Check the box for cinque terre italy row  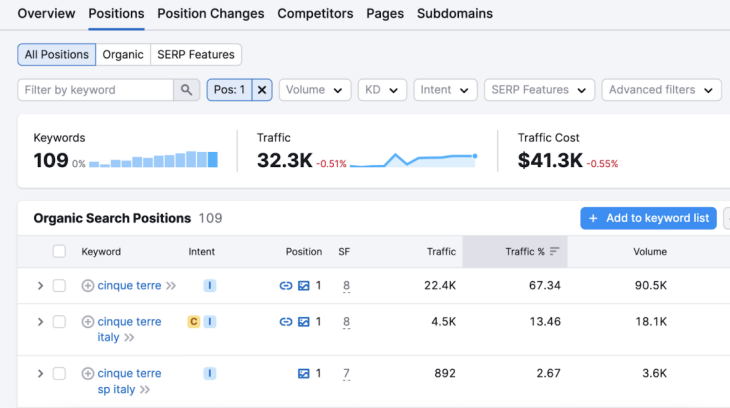pyautogui.click(x=59, y=322)
